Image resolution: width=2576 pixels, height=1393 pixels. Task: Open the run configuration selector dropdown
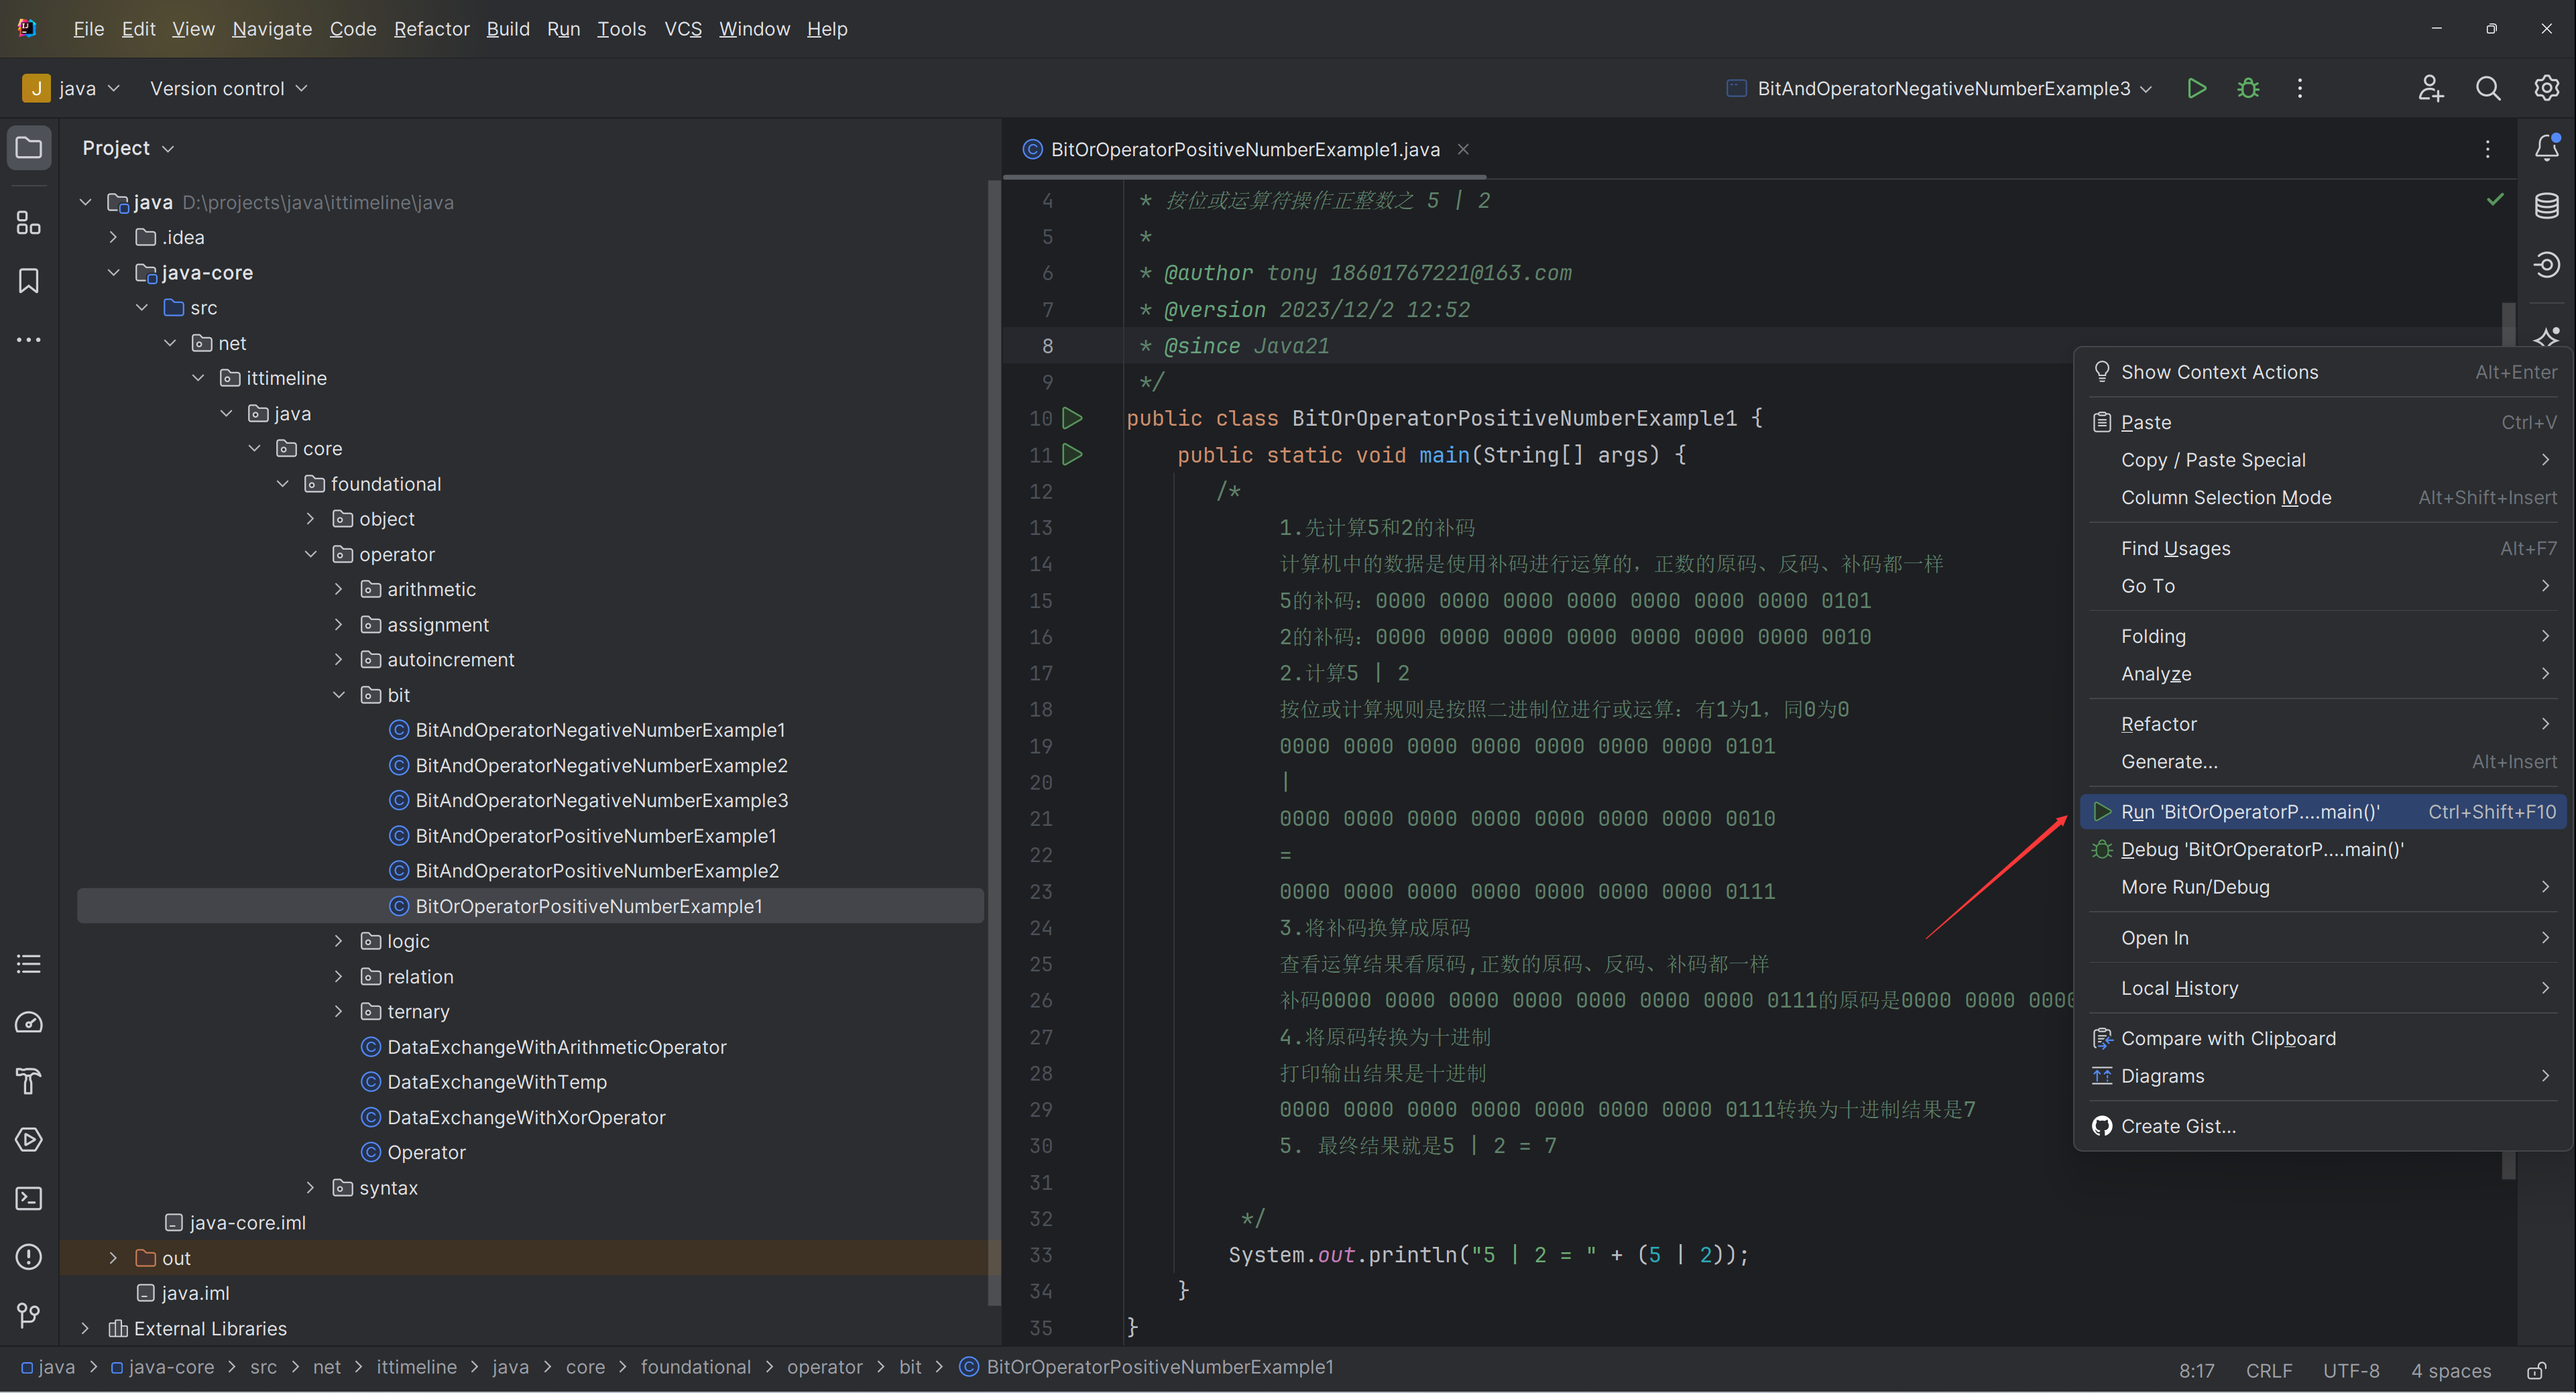click(x=1940, y=88)
